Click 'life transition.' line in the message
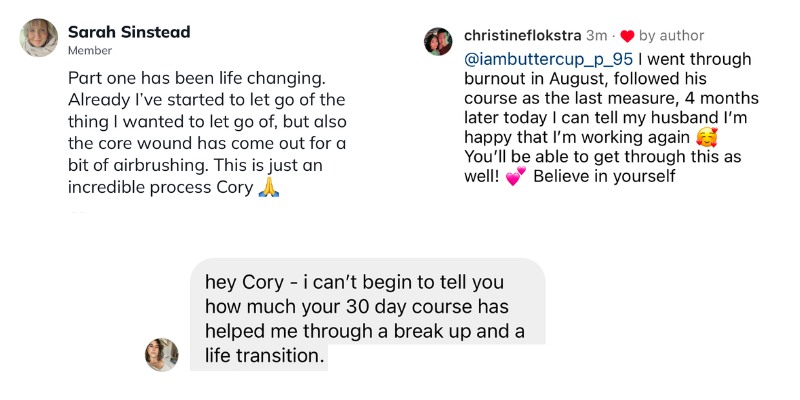800x400 pixels. pyautogui.click(x=265, y=354)
